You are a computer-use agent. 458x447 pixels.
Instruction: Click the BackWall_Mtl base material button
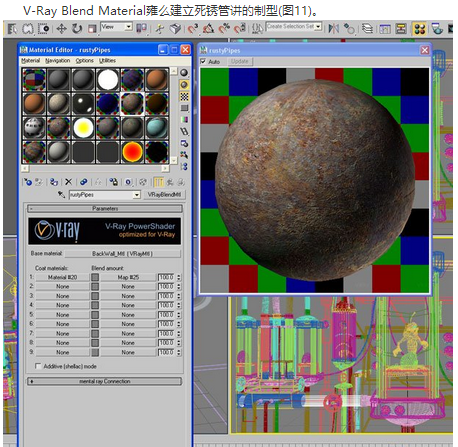(x=123, y=254)
